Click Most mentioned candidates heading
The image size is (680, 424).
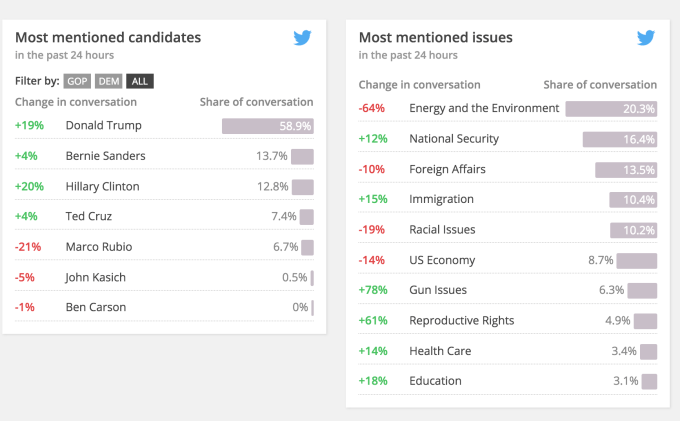point(108,38)
